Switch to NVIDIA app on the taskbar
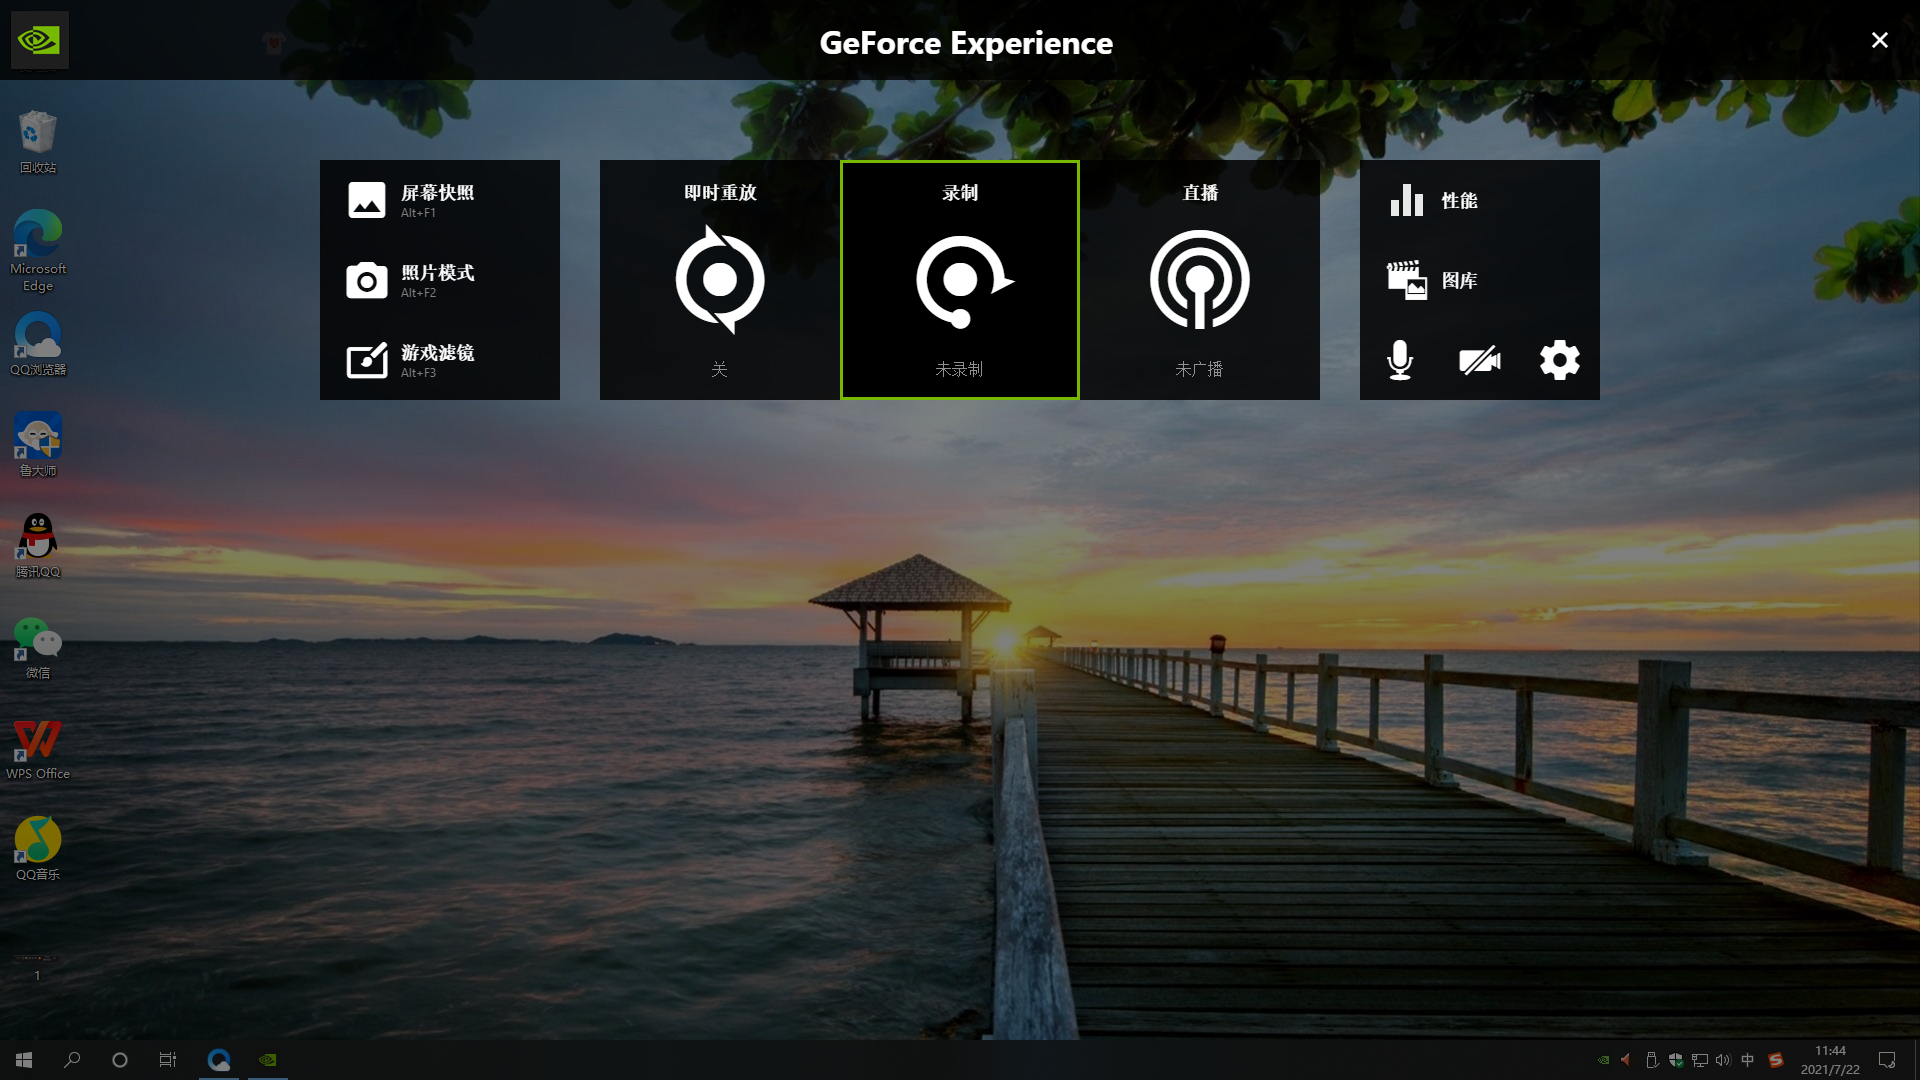1920x1080 pixels. click(x=268, y=1060)
